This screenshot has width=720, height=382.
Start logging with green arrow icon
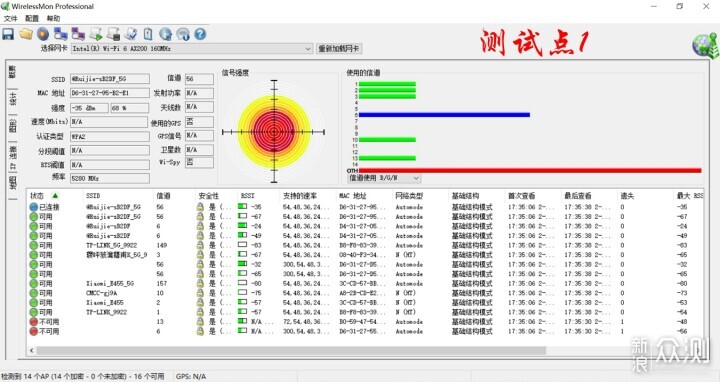[x=96, y=34]
